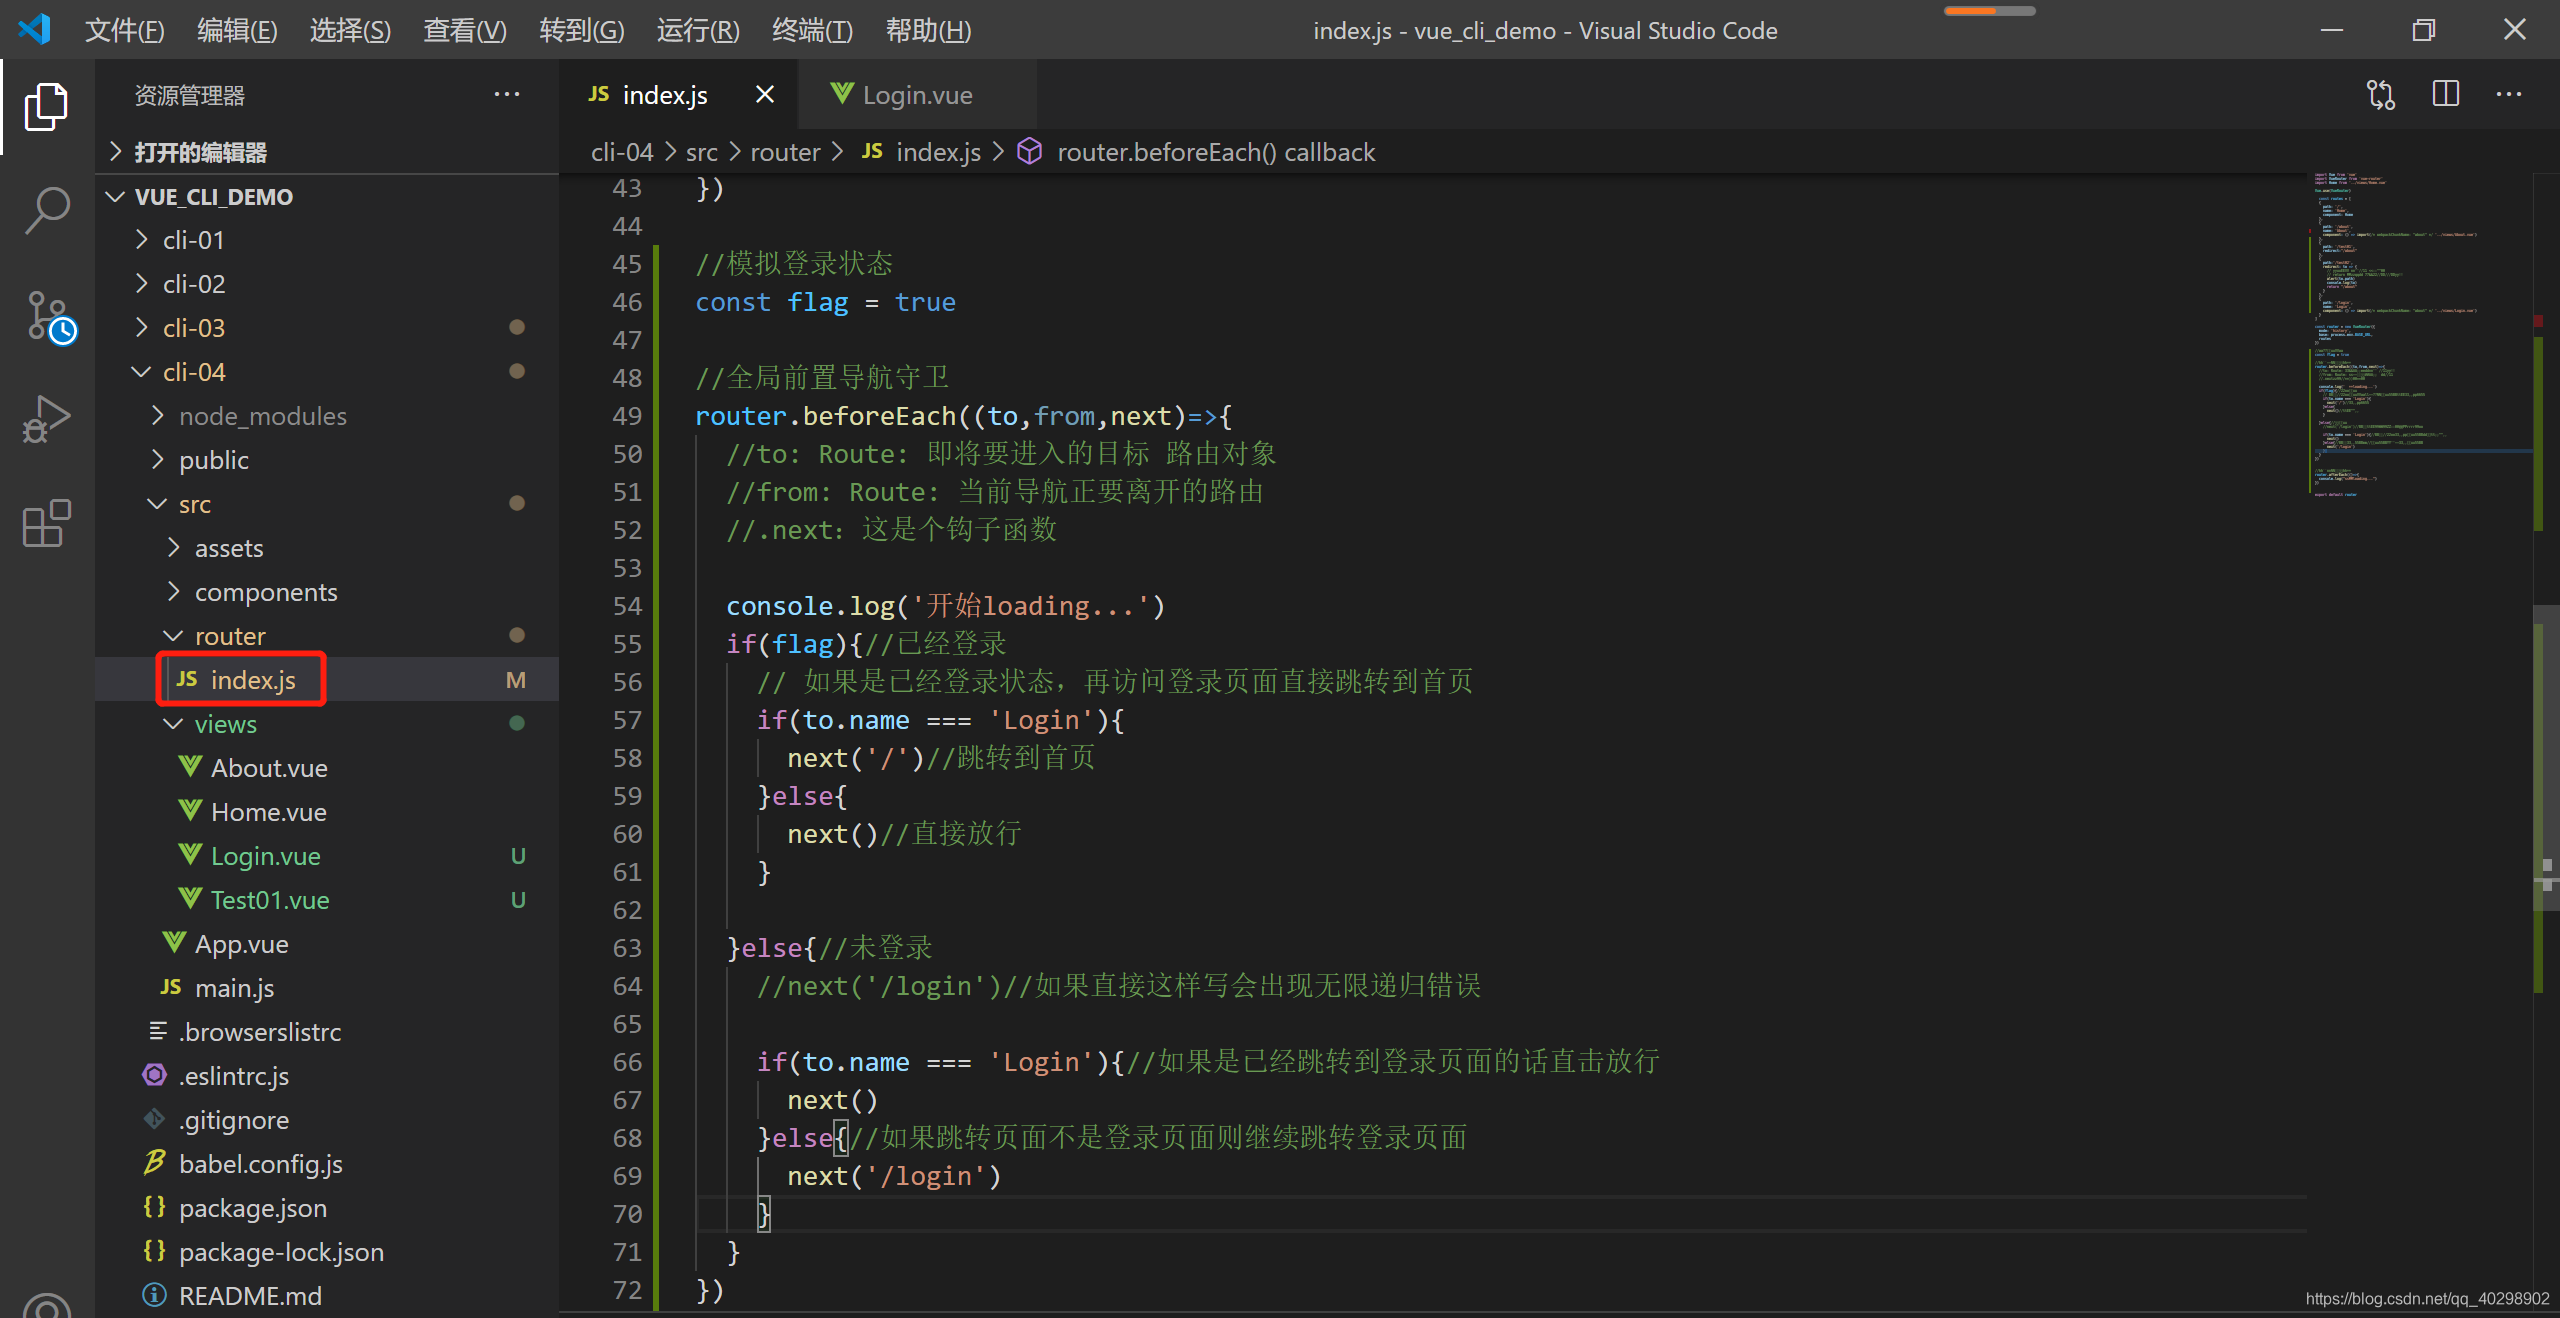The width and height of the screenshot is (2560, 1318).
Task: Click the Open Changes compare icon
Action: tap(2380, 95)
